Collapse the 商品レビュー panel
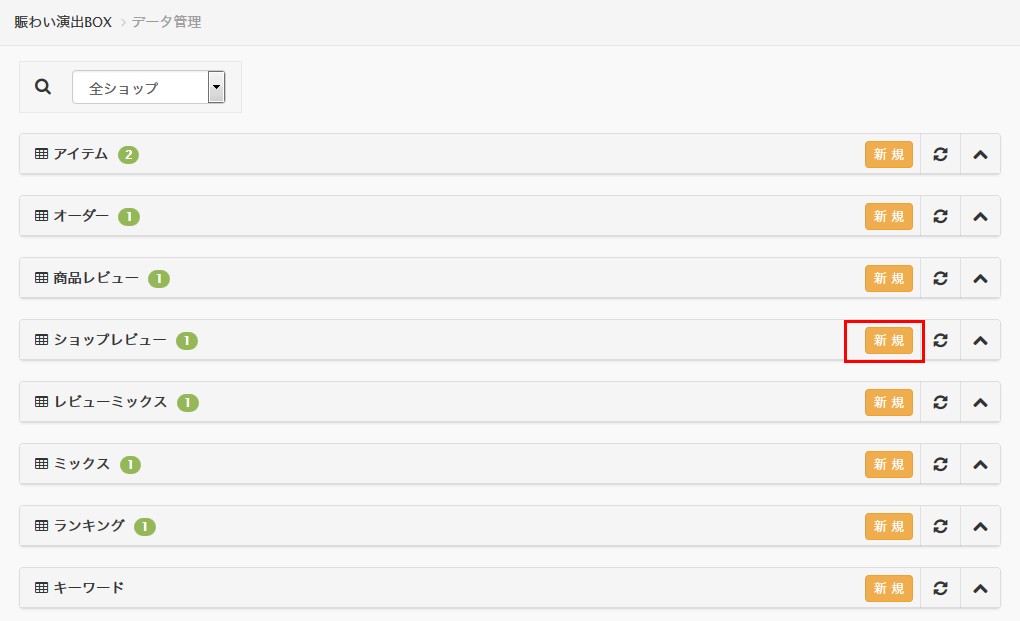1020x621 pixels. click(x=980, y=278)
